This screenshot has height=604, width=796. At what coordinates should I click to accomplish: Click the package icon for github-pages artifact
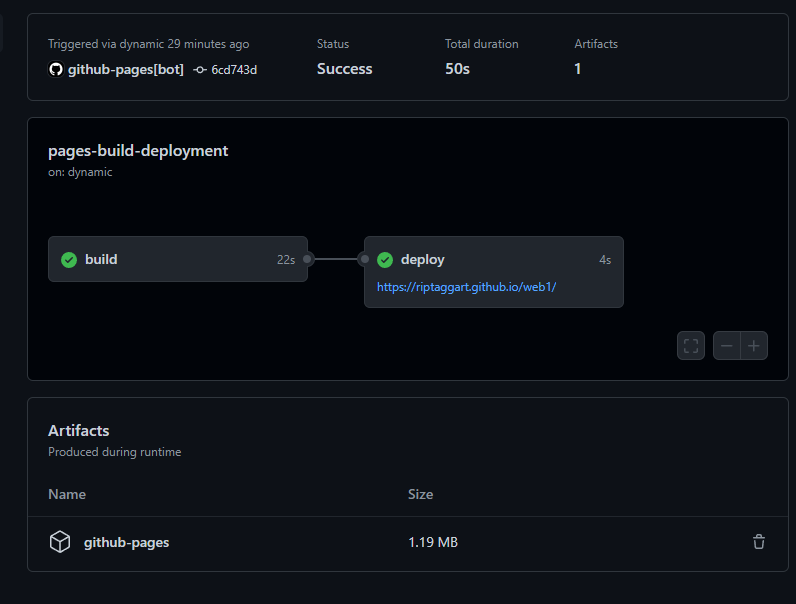[x=60, y=542]
